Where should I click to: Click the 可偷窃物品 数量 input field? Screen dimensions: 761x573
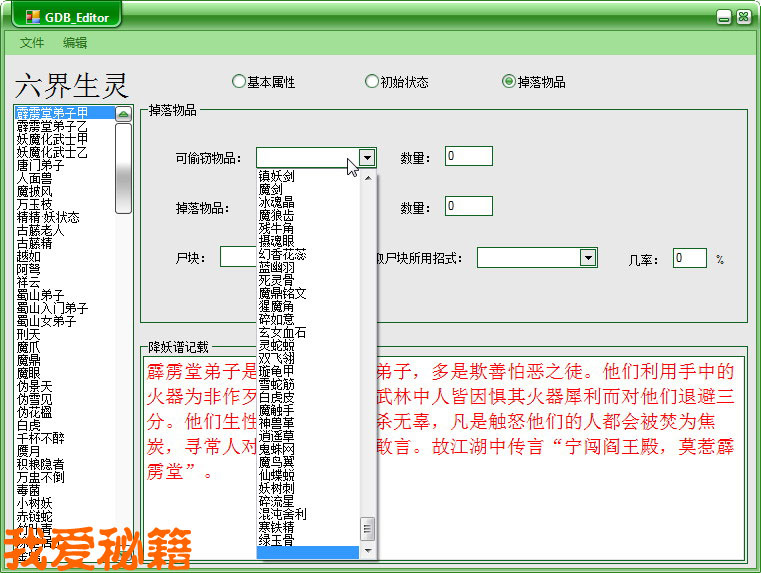click(468, 156)
